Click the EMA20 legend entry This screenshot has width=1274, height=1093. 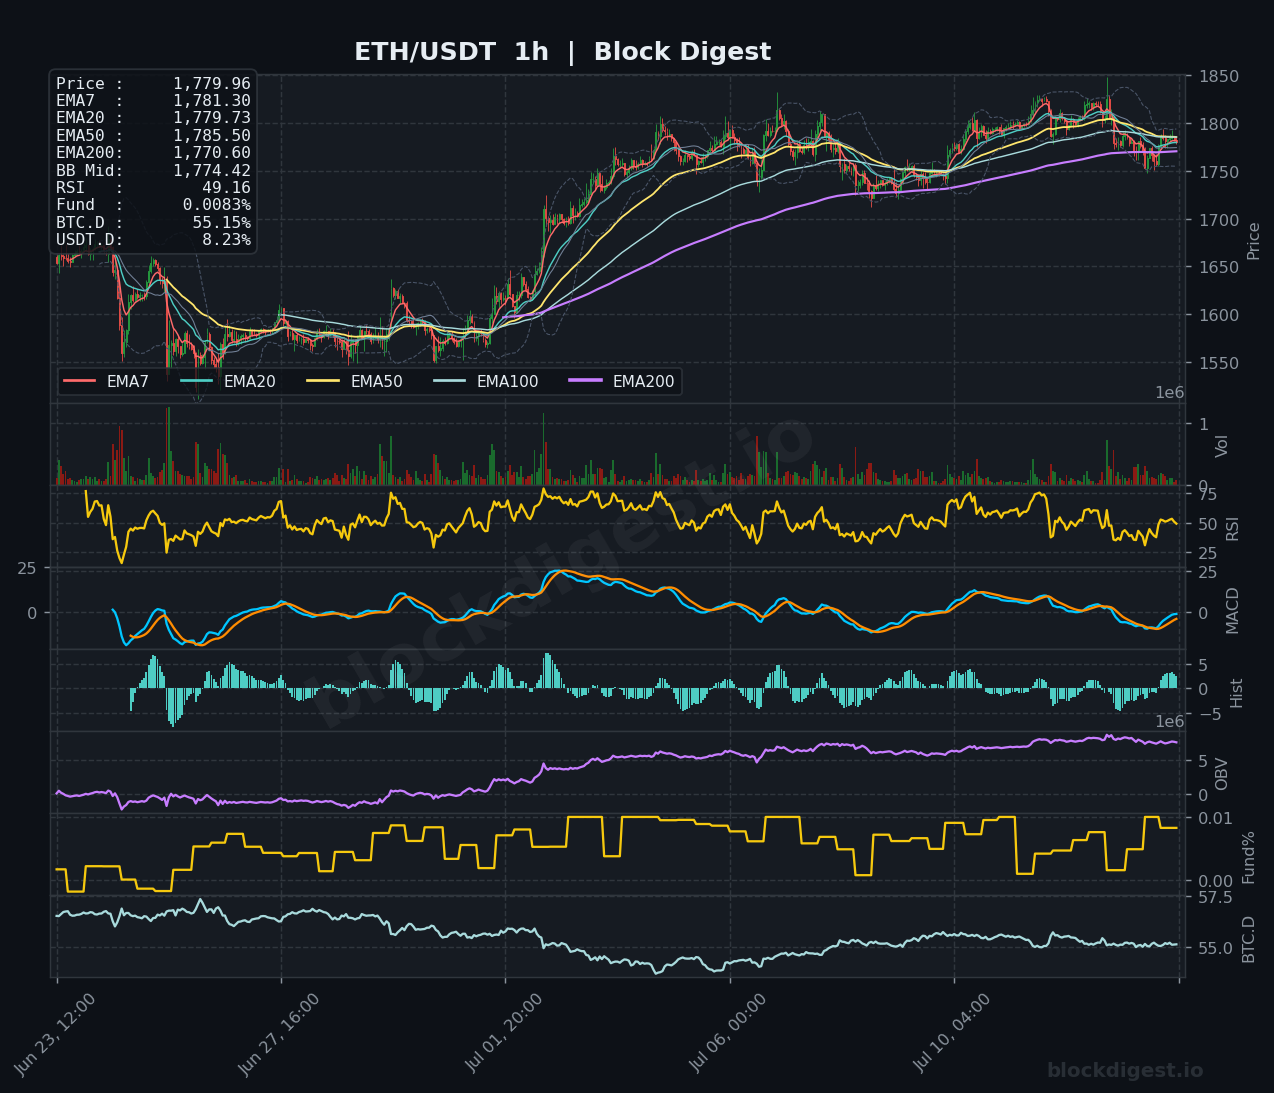(228, 381)
